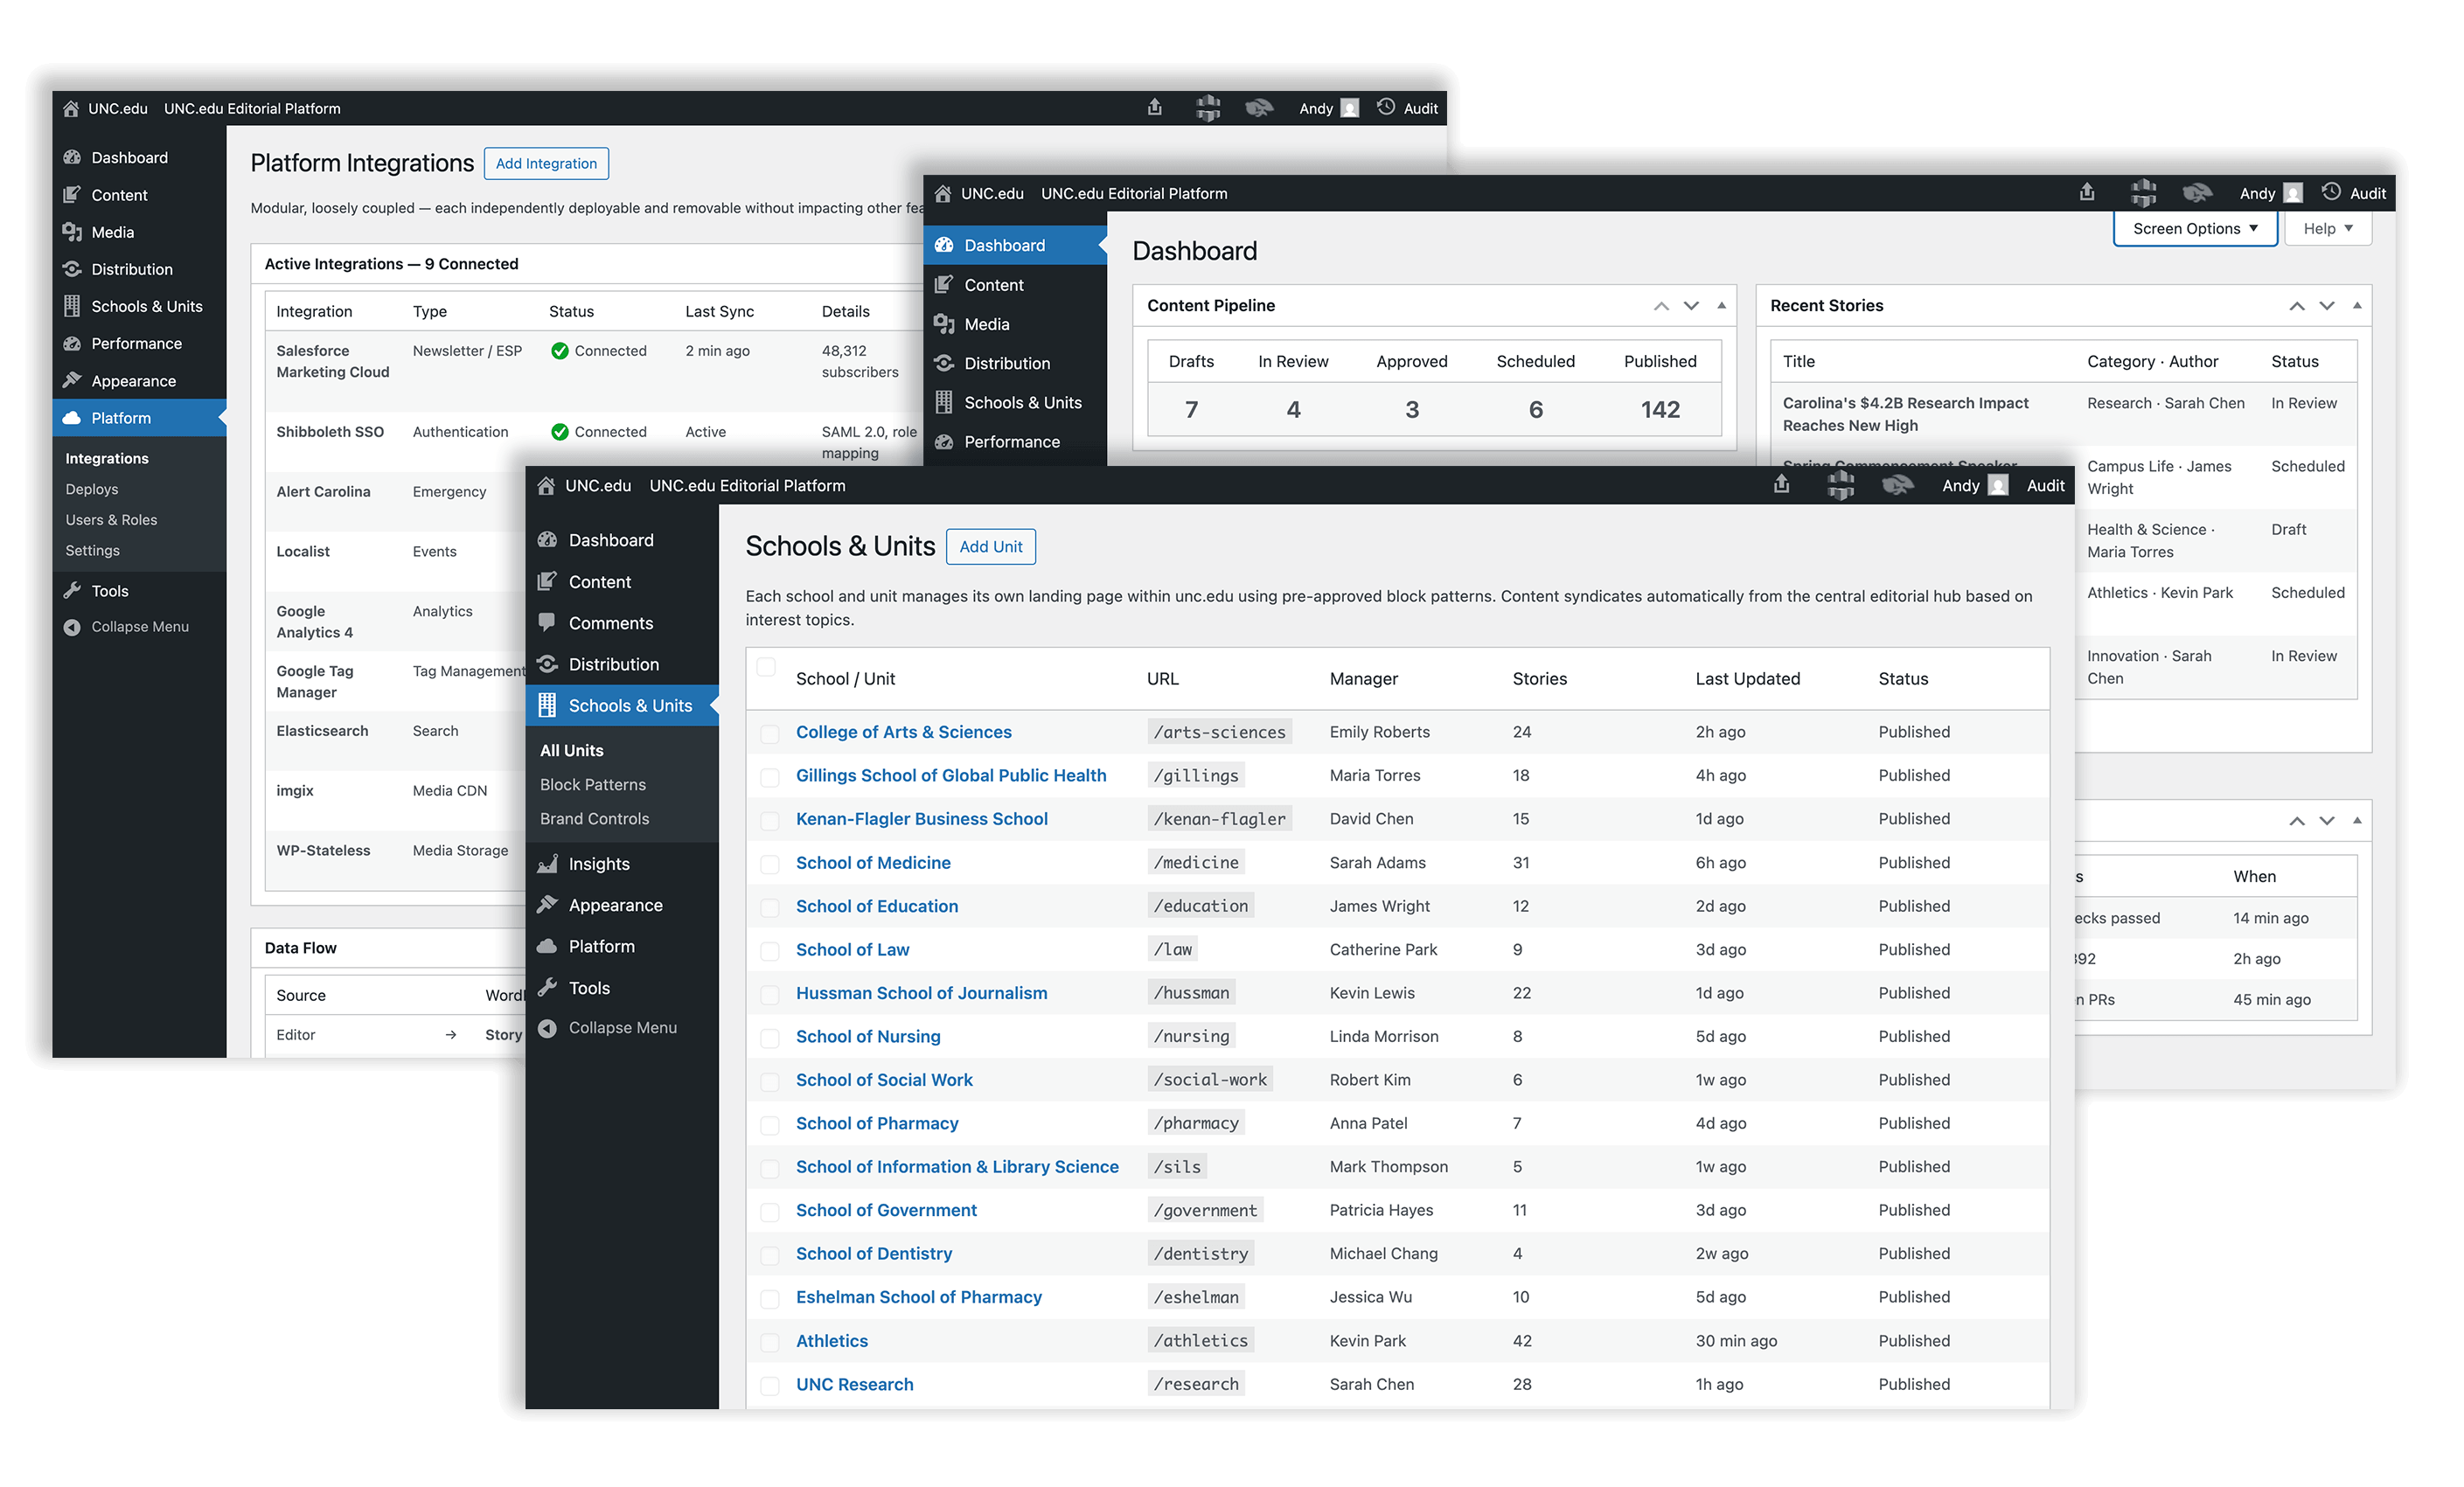This screenshot has height=1487, width=2464.
Task: Click the /kenan-flagler URL code
Action: (1219, 819)
